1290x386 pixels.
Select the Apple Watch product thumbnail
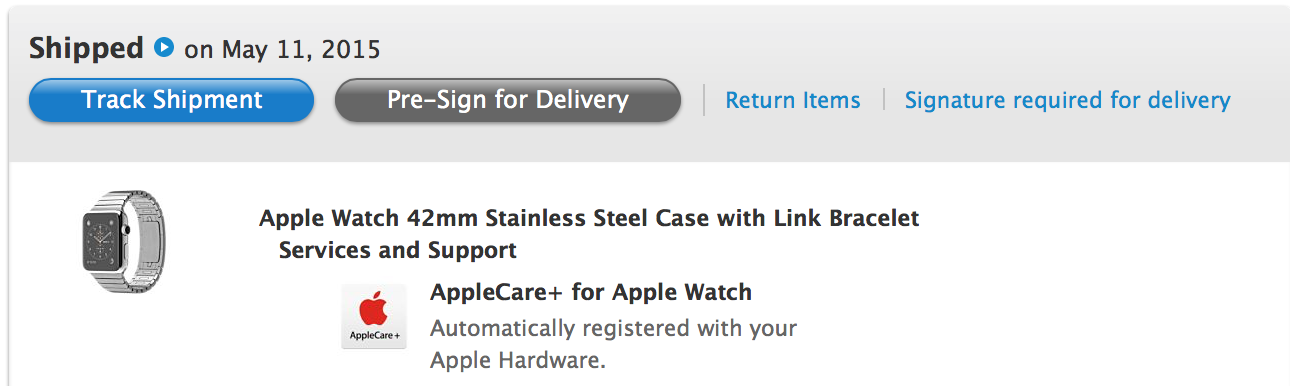[x=122, y=242]
